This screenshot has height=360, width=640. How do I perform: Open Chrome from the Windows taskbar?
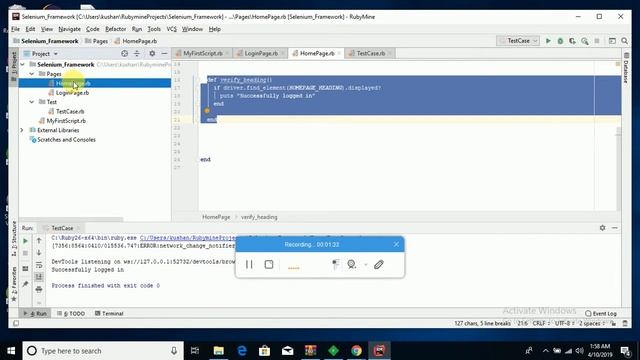point(356,351)
